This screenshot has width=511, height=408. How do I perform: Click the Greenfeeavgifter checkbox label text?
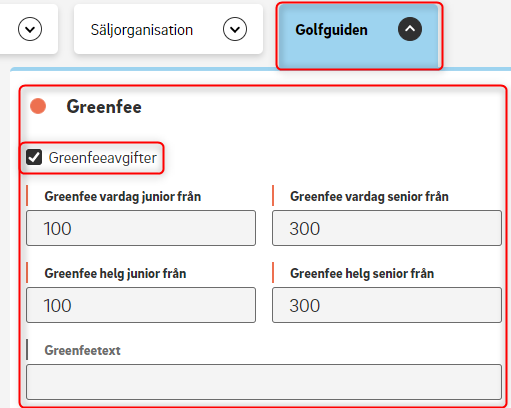click(x=103, y=158)
